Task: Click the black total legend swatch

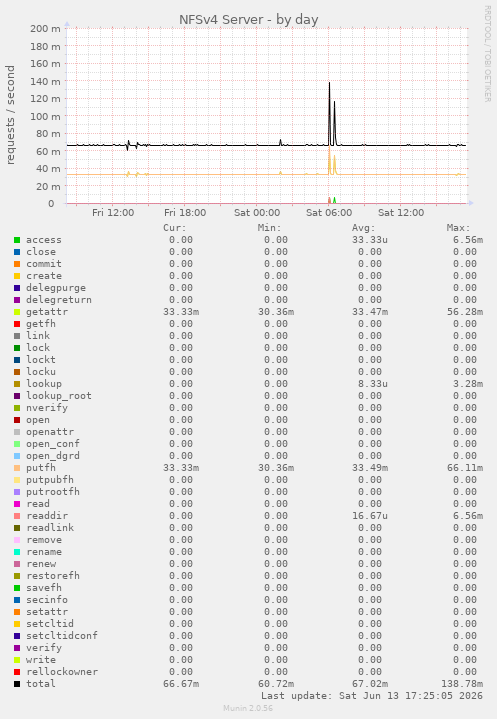Action: point(17,684)
